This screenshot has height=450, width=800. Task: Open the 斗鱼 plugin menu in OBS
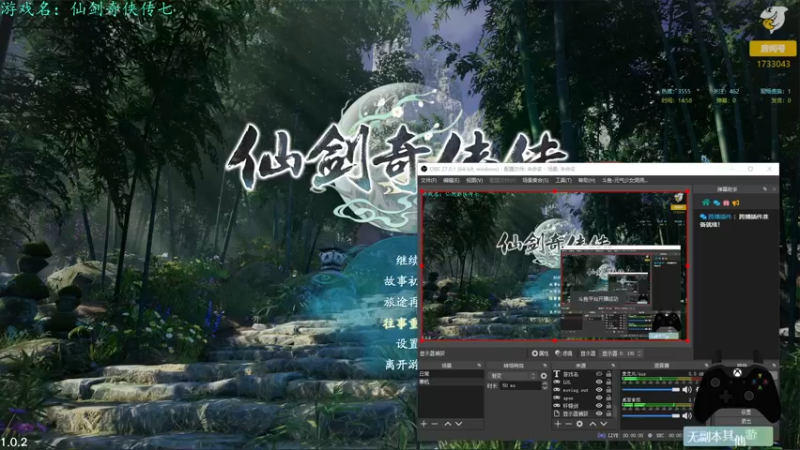point(625,180)
